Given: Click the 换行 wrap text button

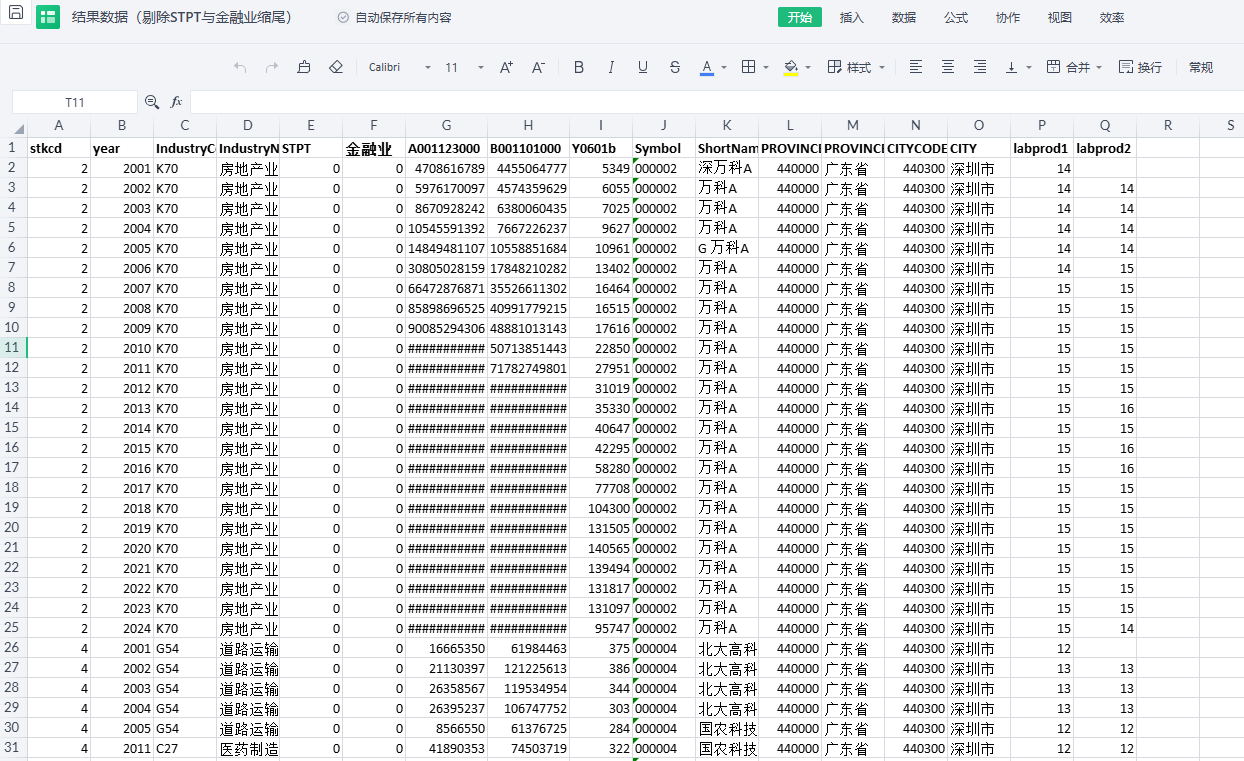Looking at the screenshot, I should [1140, 67].
